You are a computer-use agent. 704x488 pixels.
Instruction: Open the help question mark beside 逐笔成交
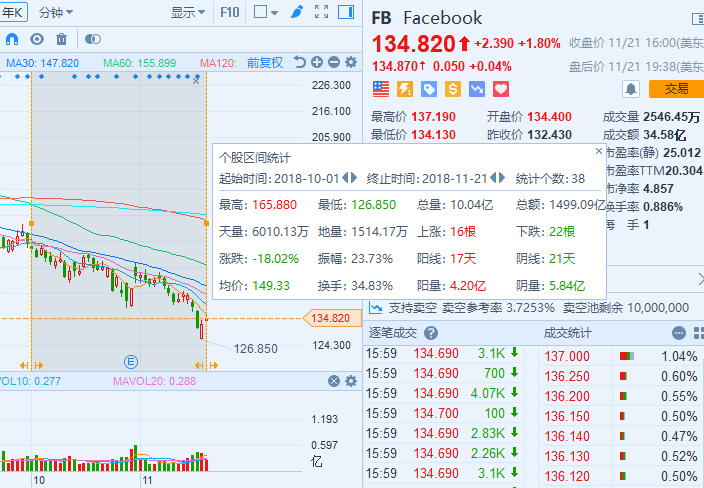[431, 333]
